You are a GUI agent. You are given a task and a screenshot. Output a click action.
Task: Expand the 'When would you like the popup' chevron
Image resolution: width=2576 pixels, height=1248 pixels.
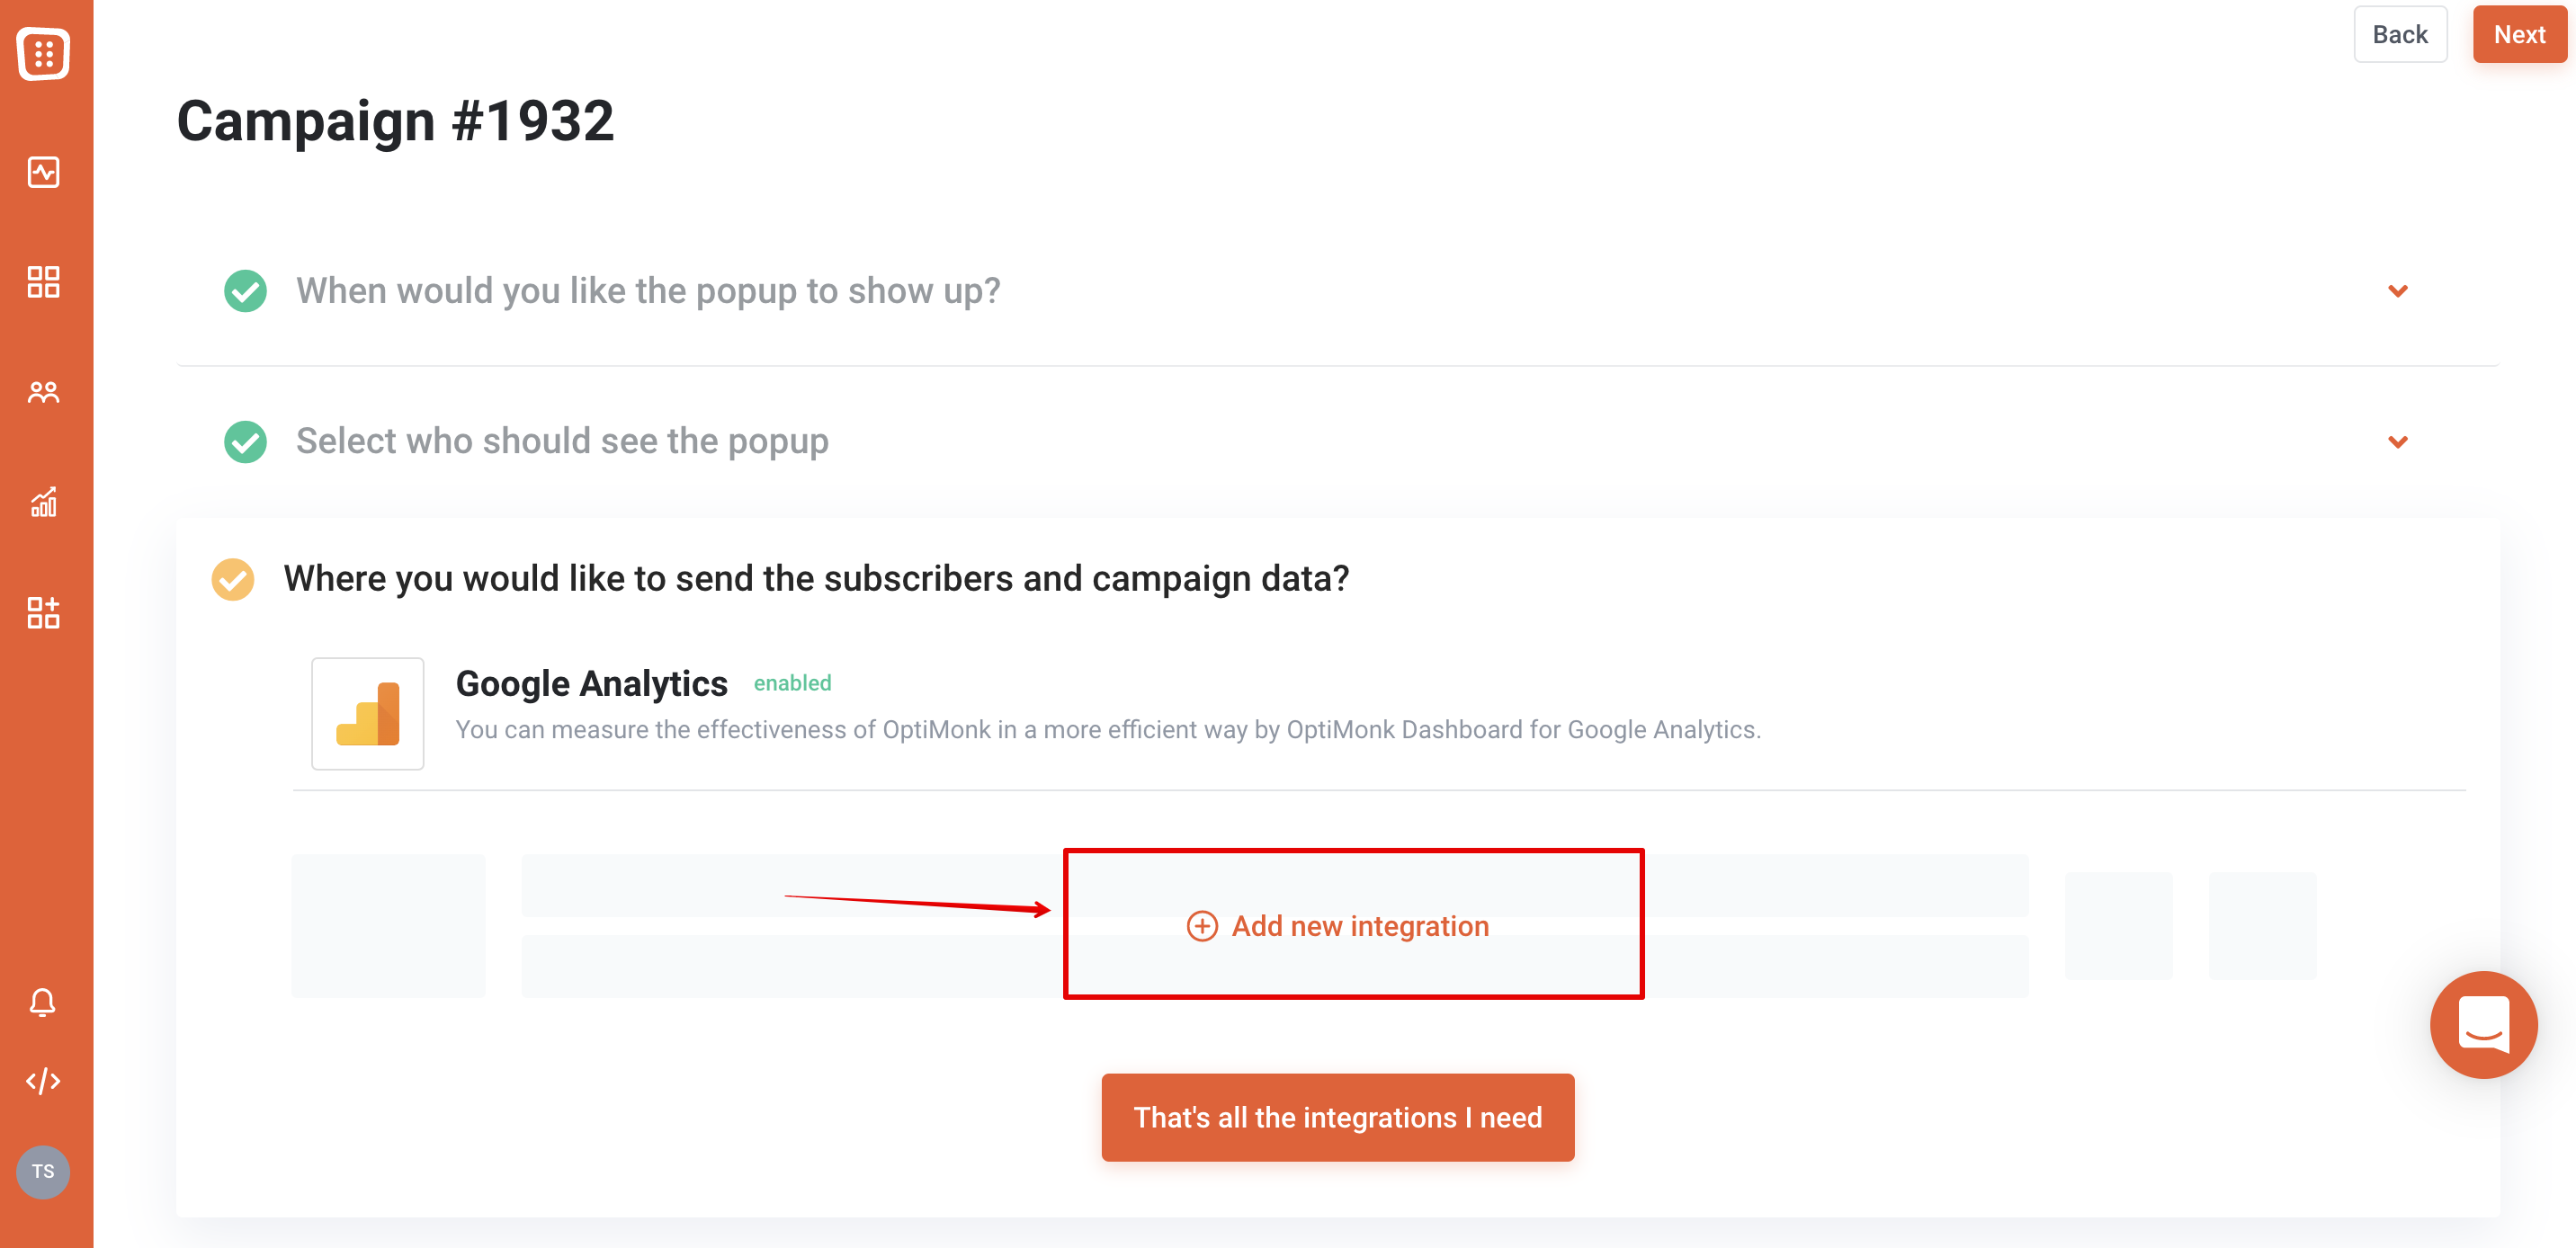(2397, 291)
